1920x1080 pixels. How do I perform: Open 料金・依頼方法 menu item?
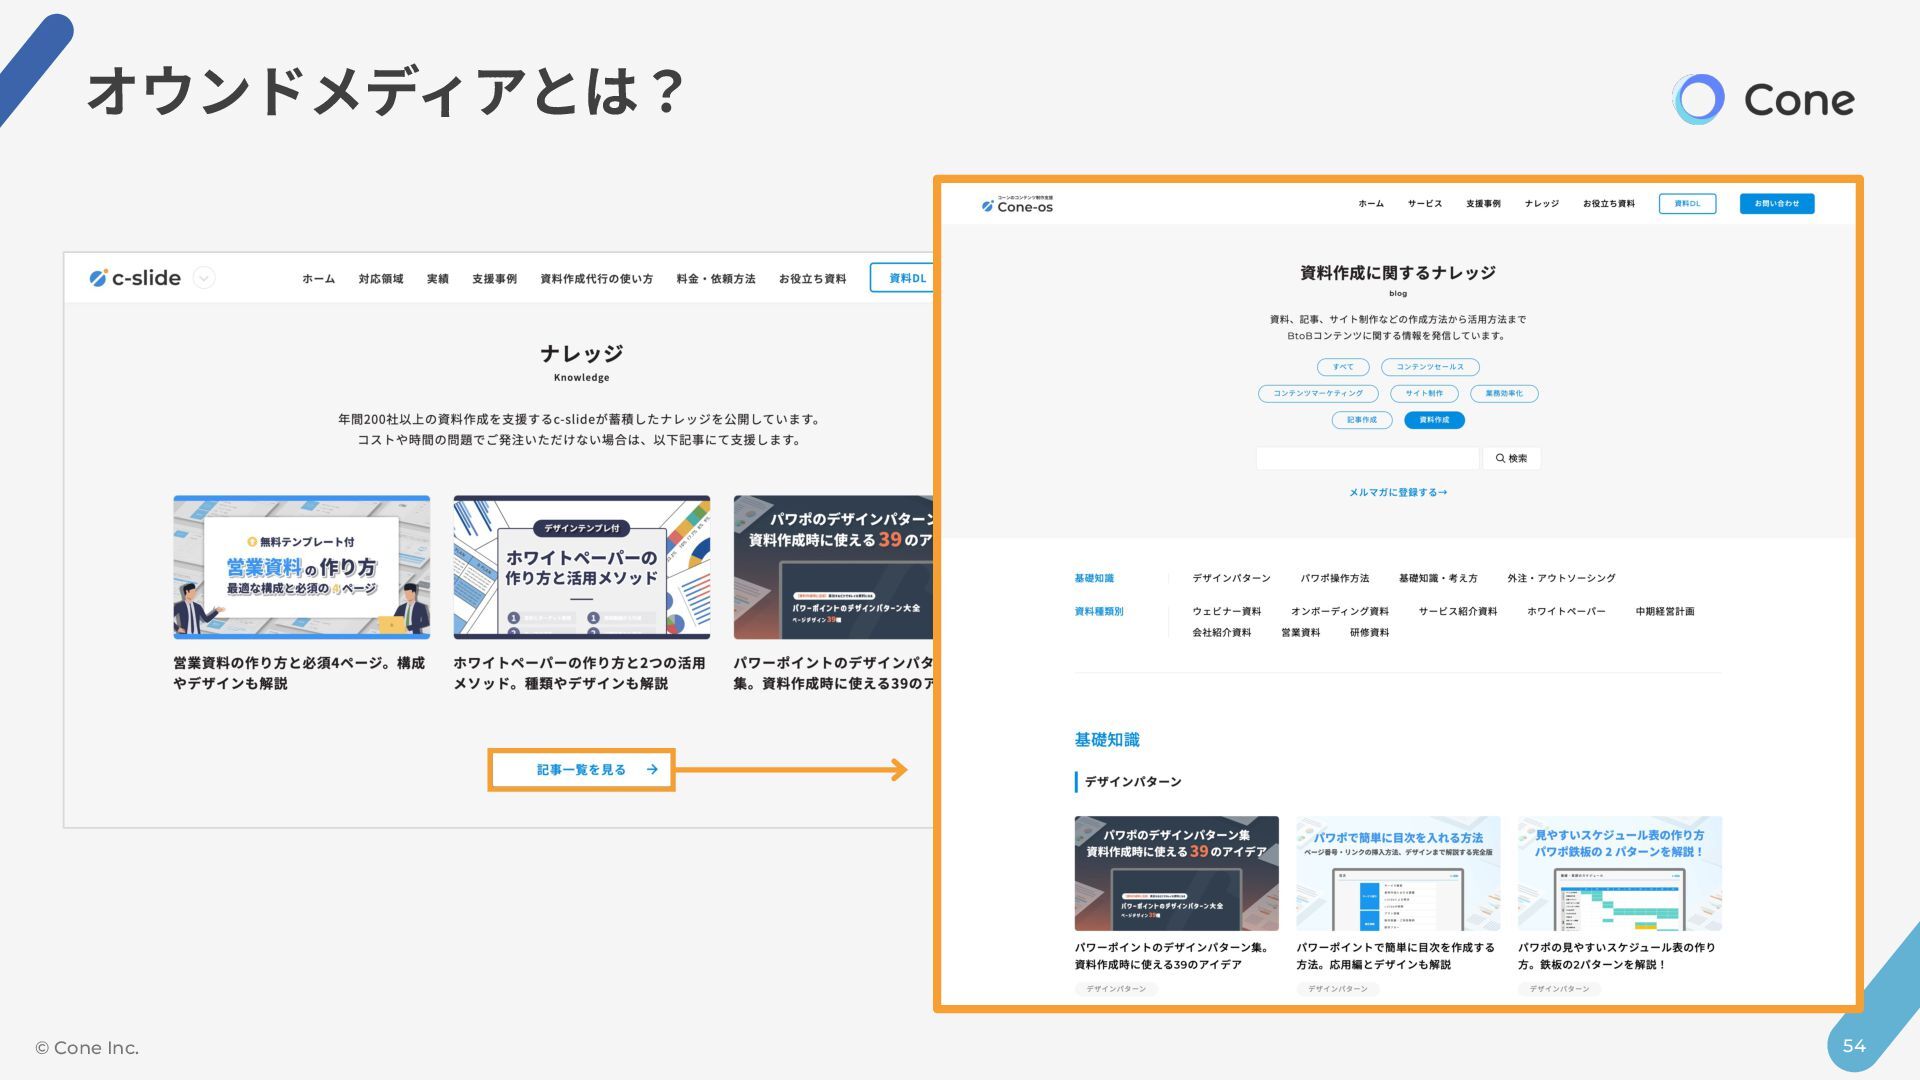(x=715, y=279)
